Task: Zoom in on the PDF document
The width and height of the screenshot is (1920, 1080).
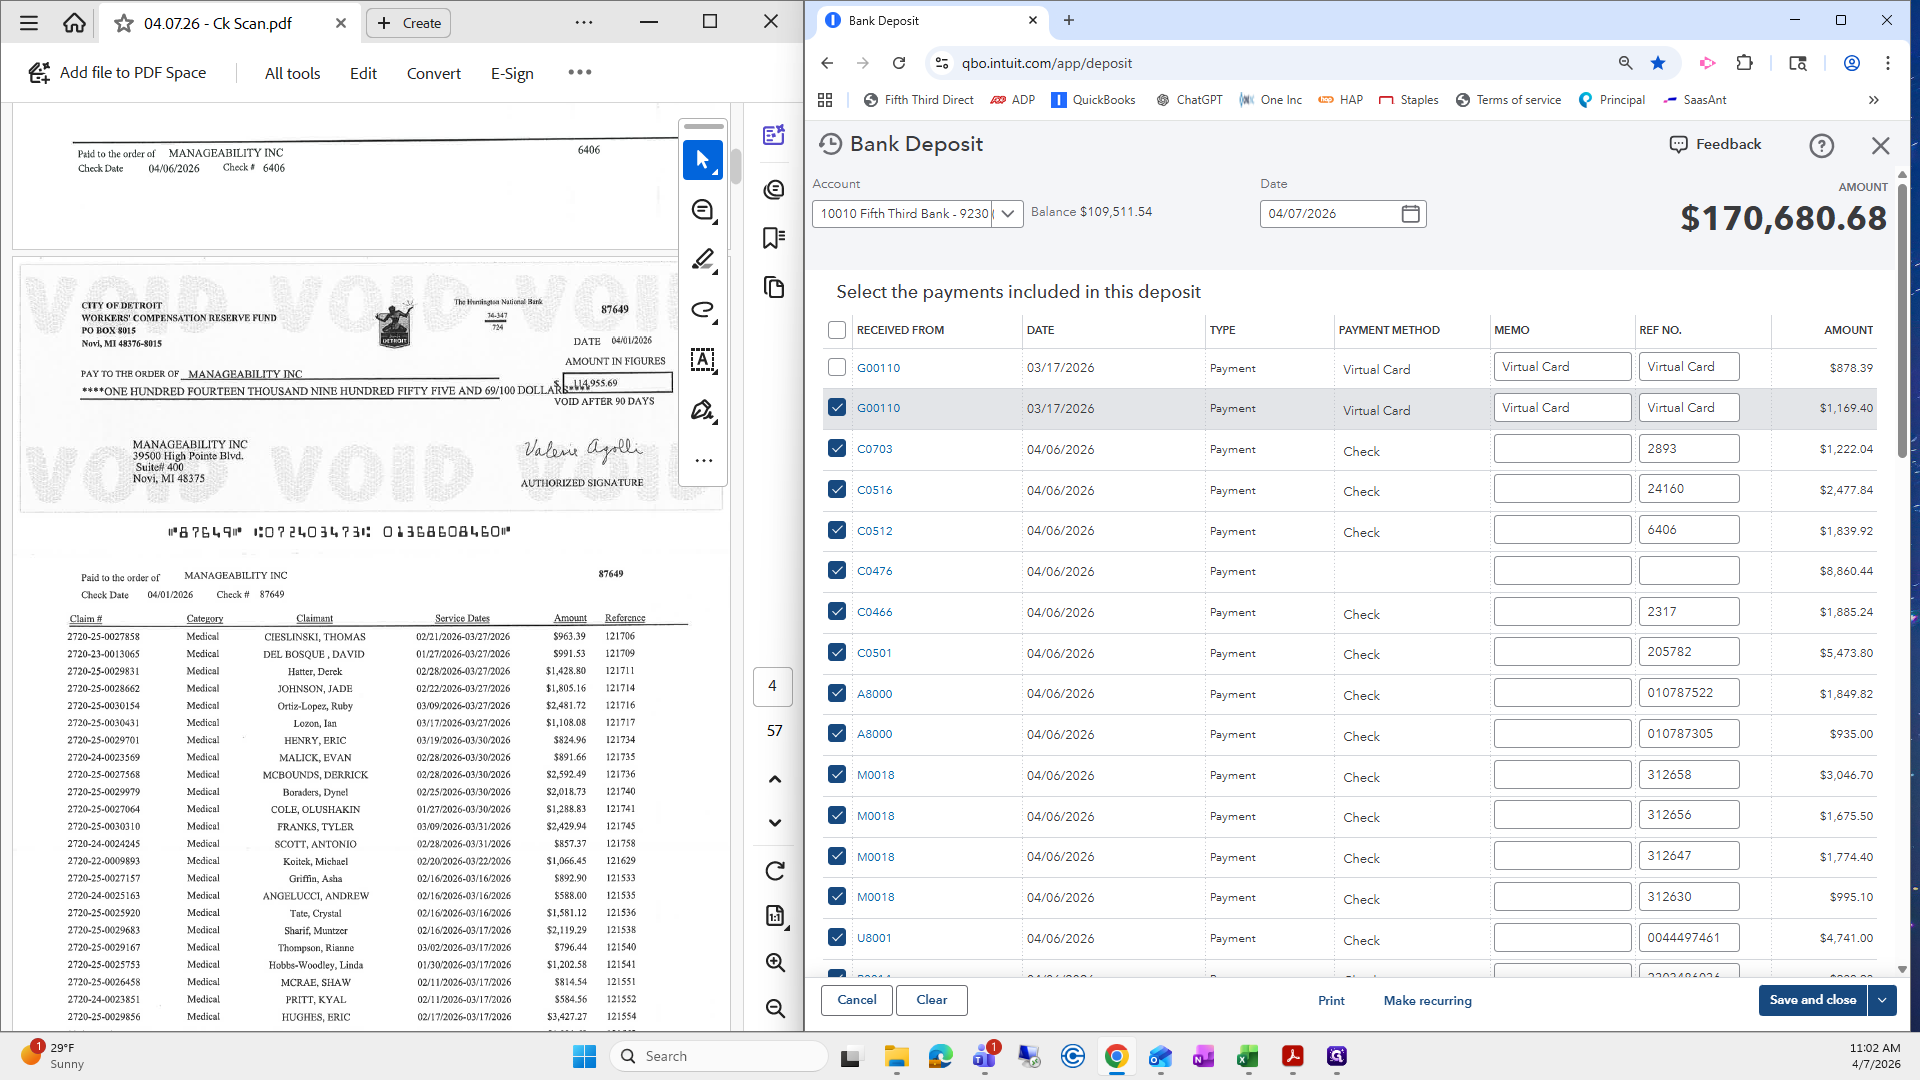Action: pos(775,962)
